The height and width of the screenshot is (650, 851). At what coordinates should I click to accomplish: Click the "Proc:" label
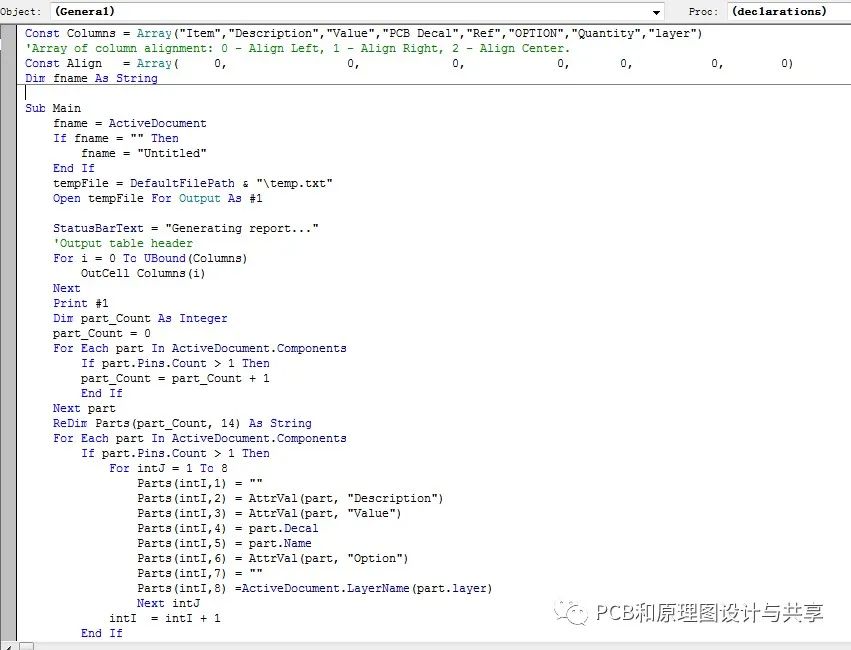(x=703, y=11)
